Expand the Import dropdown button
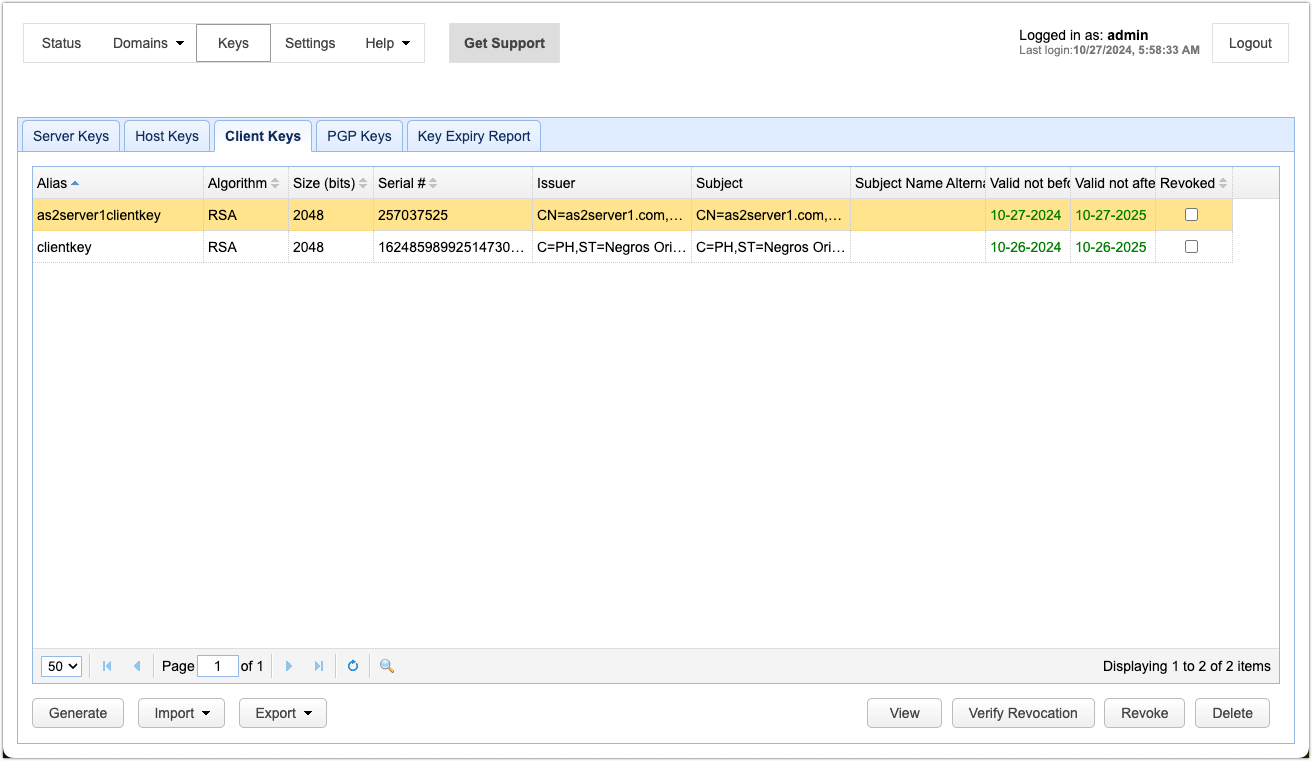The image size is (1312, 761). (181, 713)
